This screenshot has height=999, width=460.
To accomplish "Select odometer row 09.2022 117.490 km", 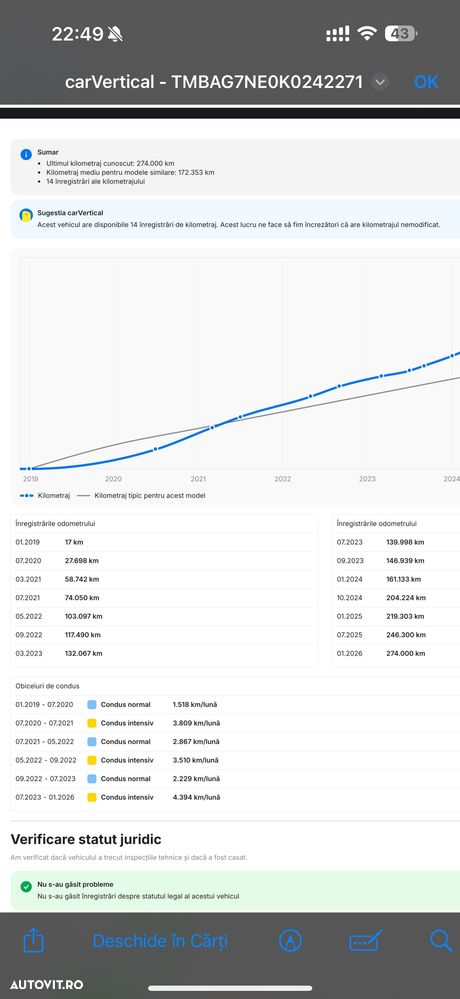I will (x=164, y=635).
